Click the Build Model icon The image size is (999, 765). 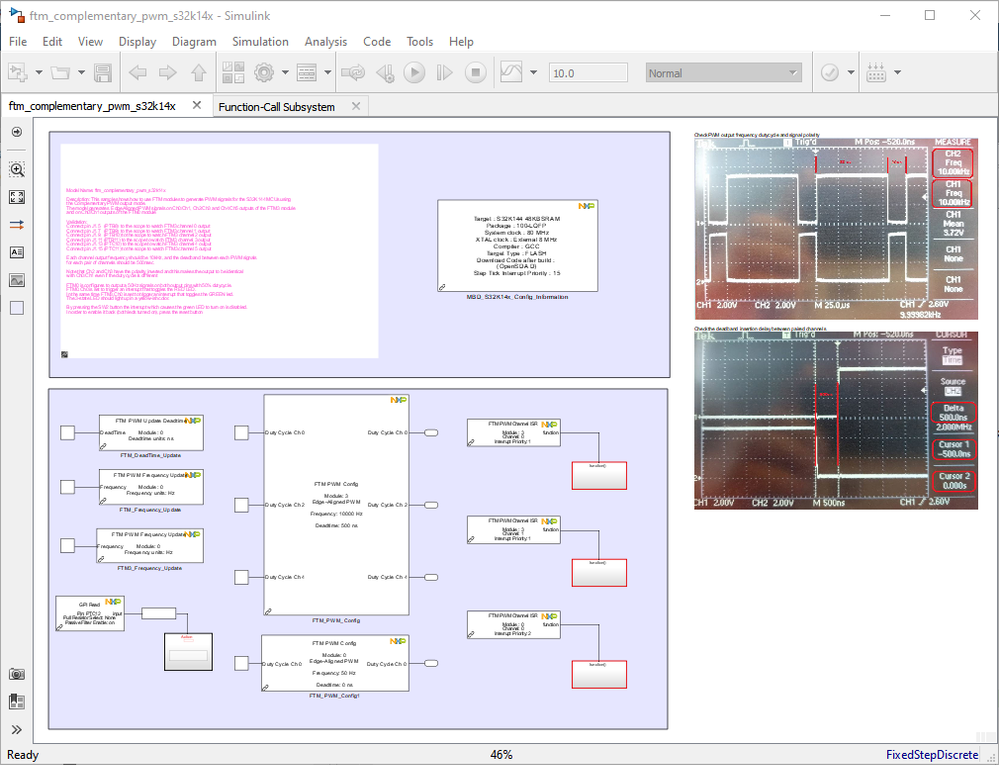pos(877,73)
